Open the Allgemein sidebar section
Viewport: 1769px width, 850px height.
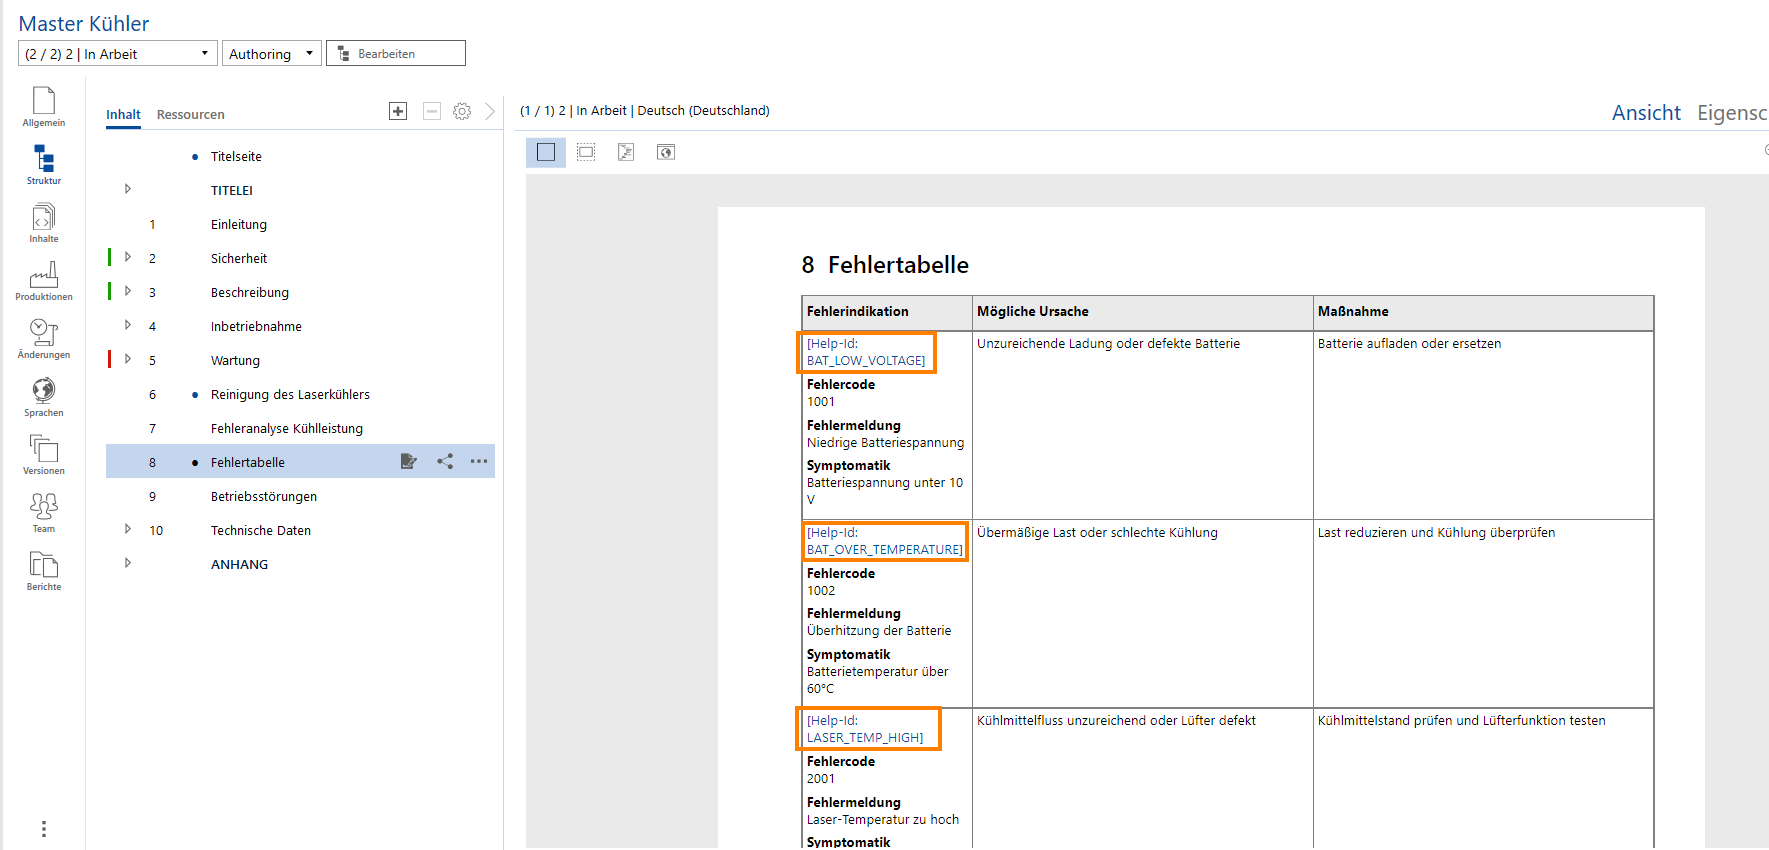coord(44,106)
